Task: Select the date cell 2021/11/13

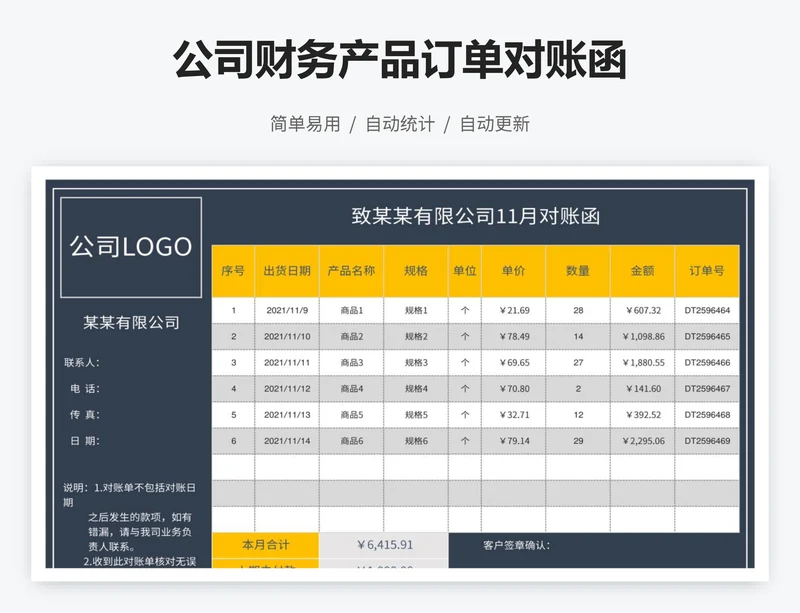Action: pyautogui.click(x=287, y=414)
